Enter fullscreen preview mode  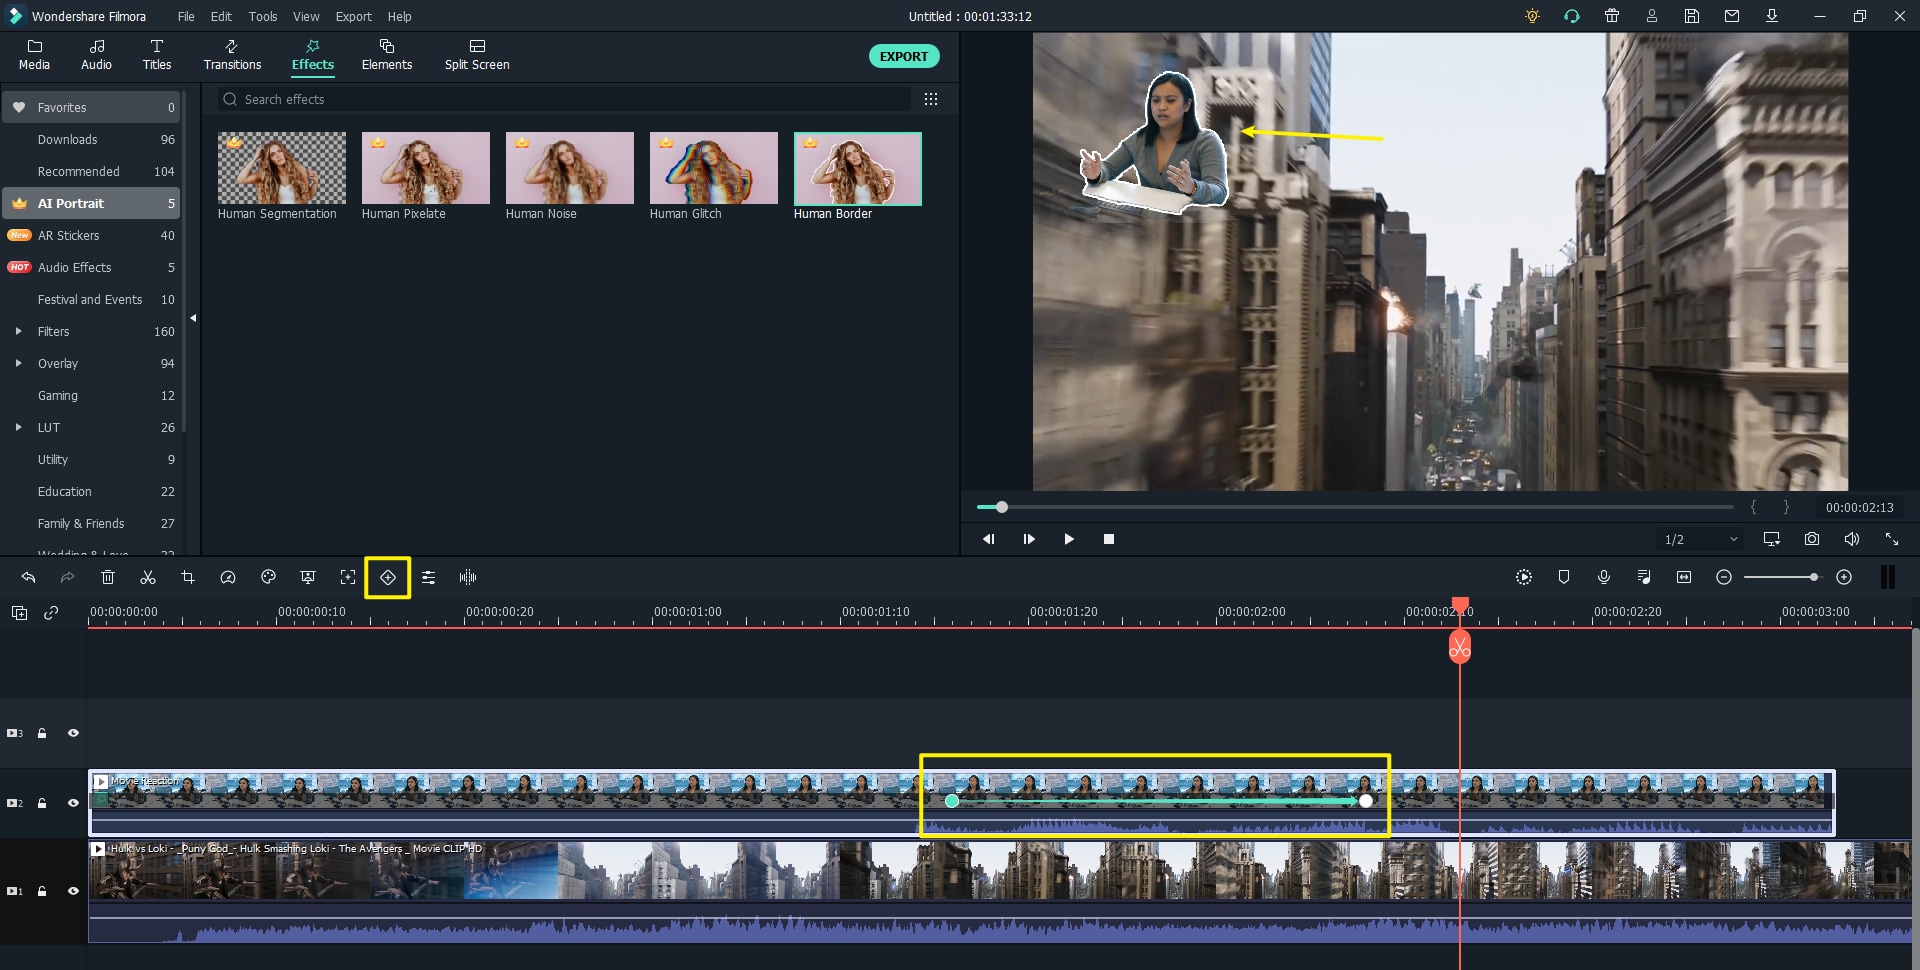point(1892,539)
